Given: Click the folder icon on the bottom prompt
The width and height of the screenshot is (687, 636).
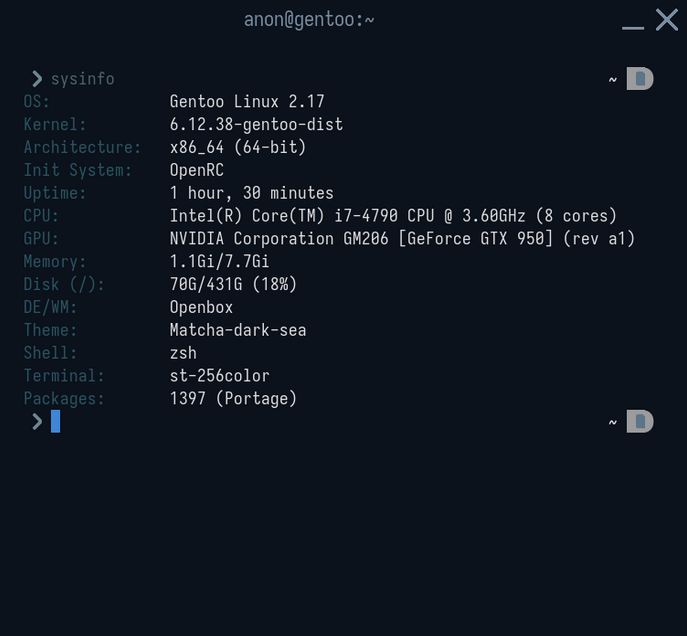Looking at the screenshot, I should click(x=640, y=421).
